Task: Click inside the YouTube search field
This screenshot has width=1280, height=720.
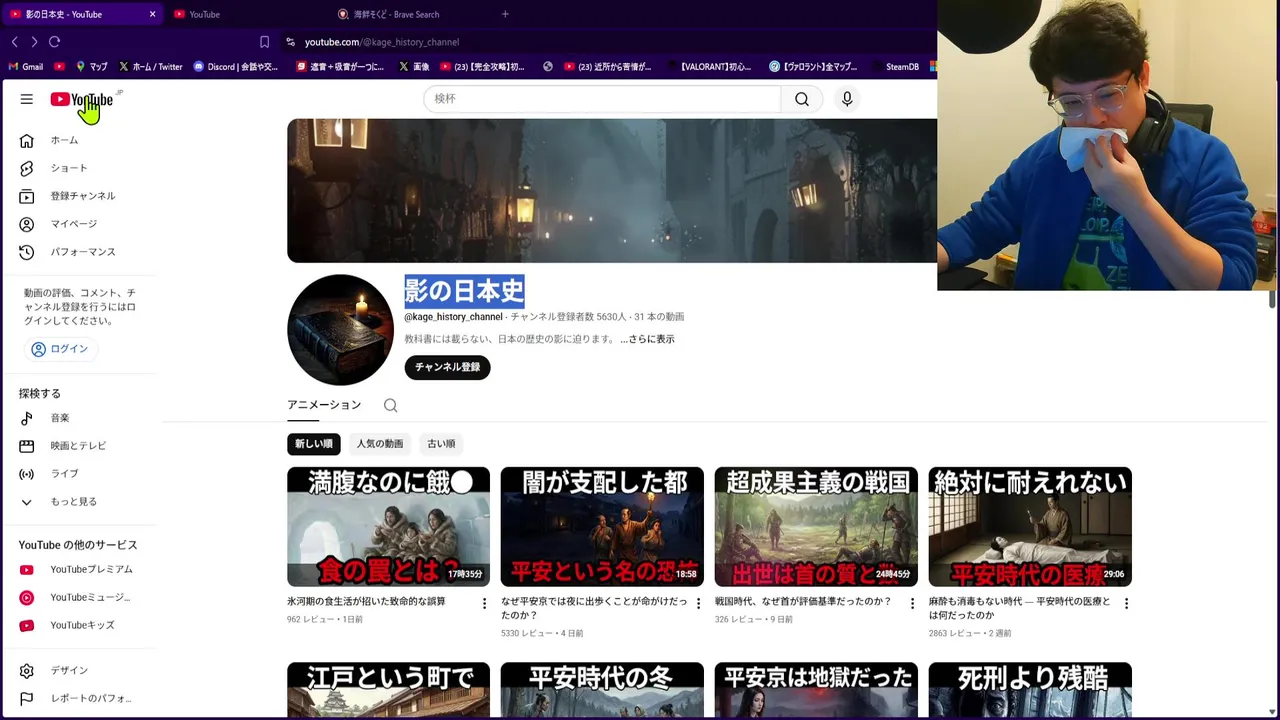Action: (x=602, y=99)
